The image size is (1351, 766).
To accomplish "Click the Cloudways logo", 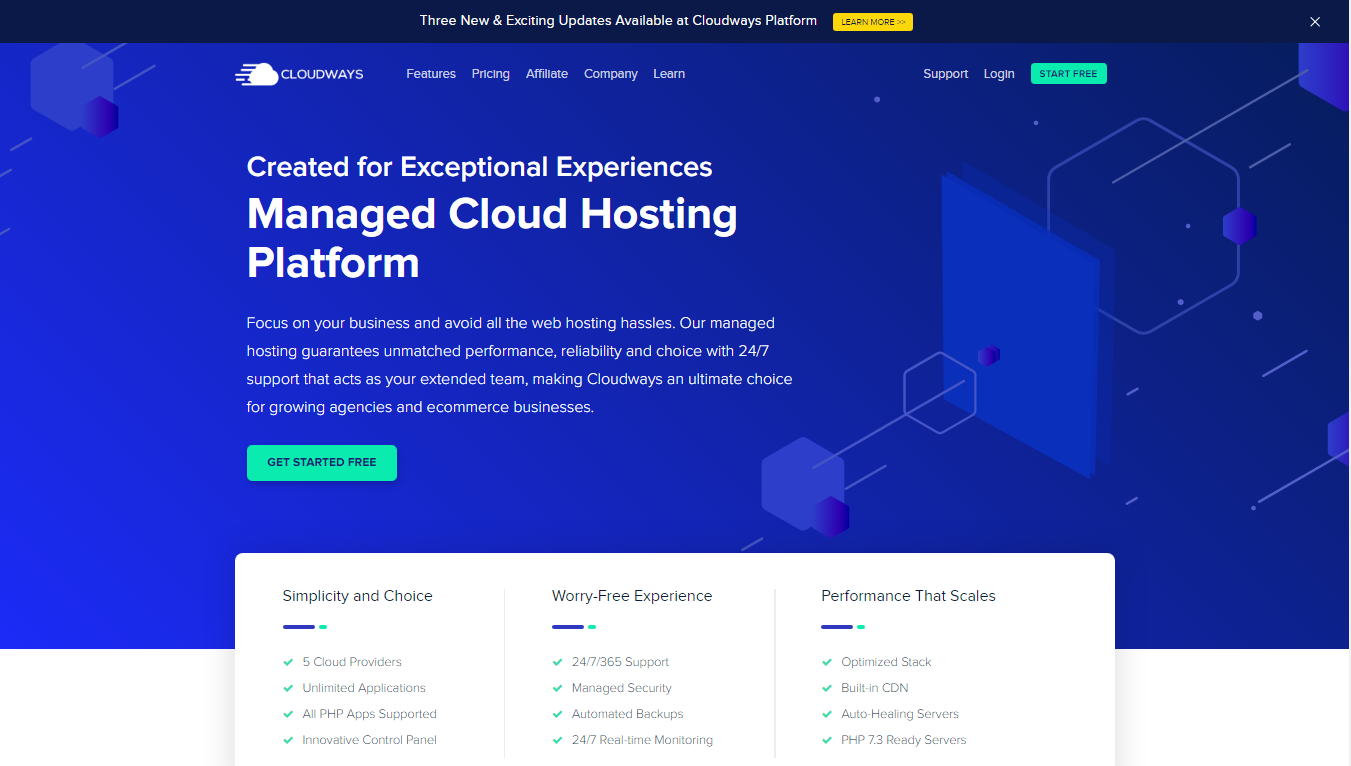I will coord(299,74).
